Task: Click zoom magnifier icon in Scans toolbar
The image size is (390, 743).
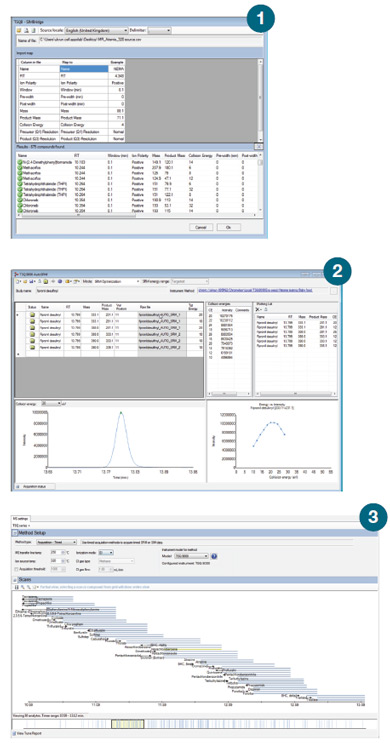Action: tap(22, 587)
